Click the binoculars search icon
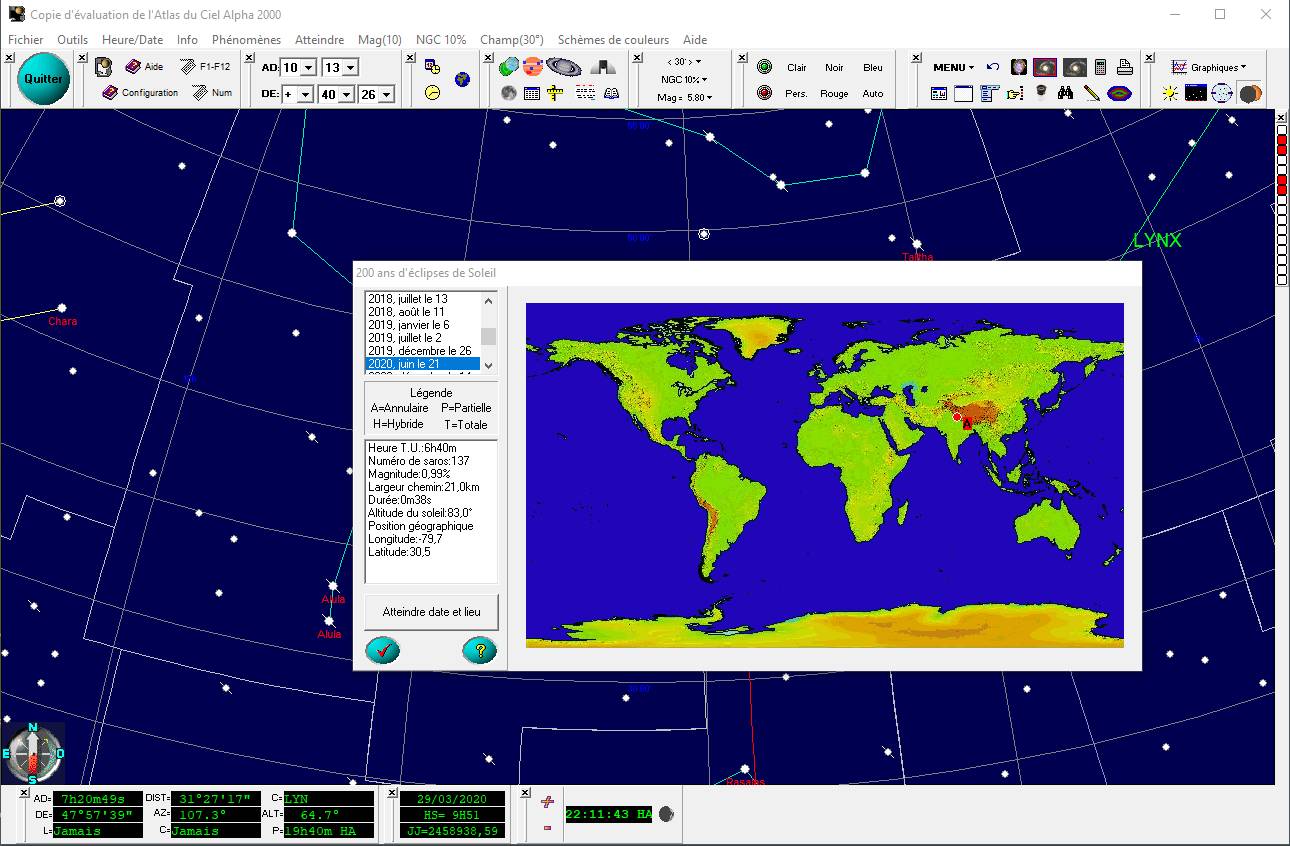The height and width of the screenshot is (846, 1290). 1066,94
